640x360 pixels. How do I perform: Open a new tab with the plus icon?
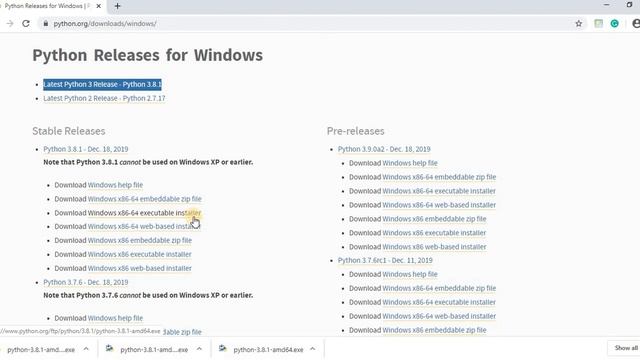pos(118,6)
